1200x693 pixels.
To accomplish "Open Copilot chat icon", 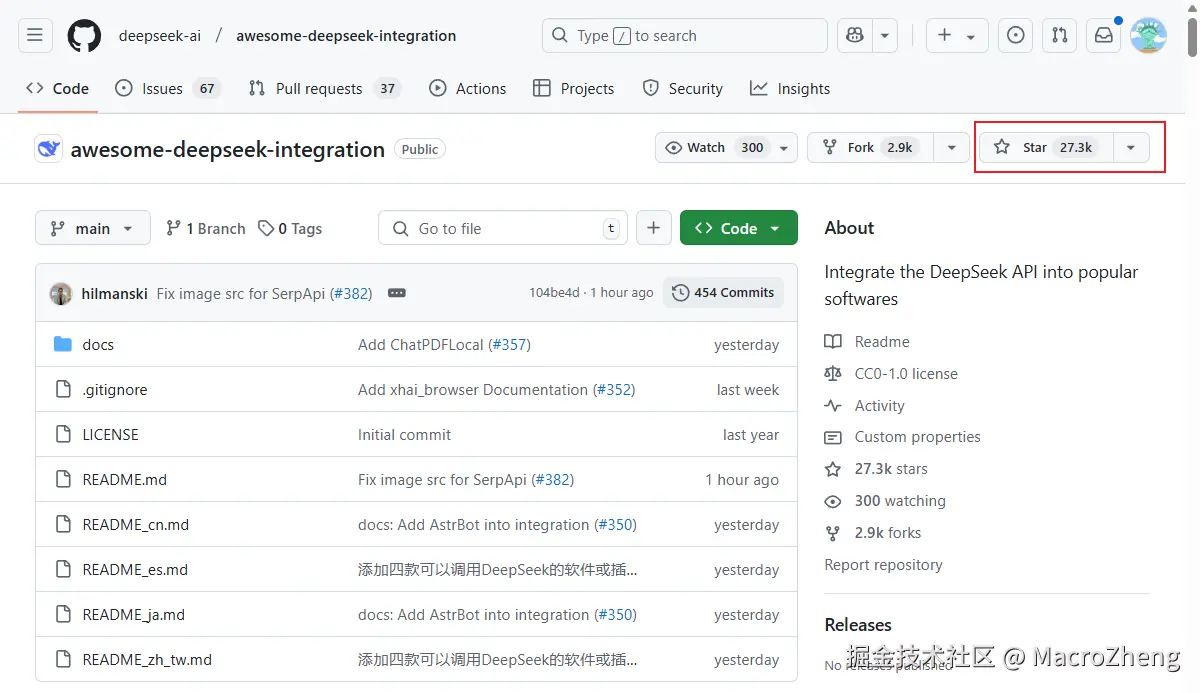I will [854, 36].
